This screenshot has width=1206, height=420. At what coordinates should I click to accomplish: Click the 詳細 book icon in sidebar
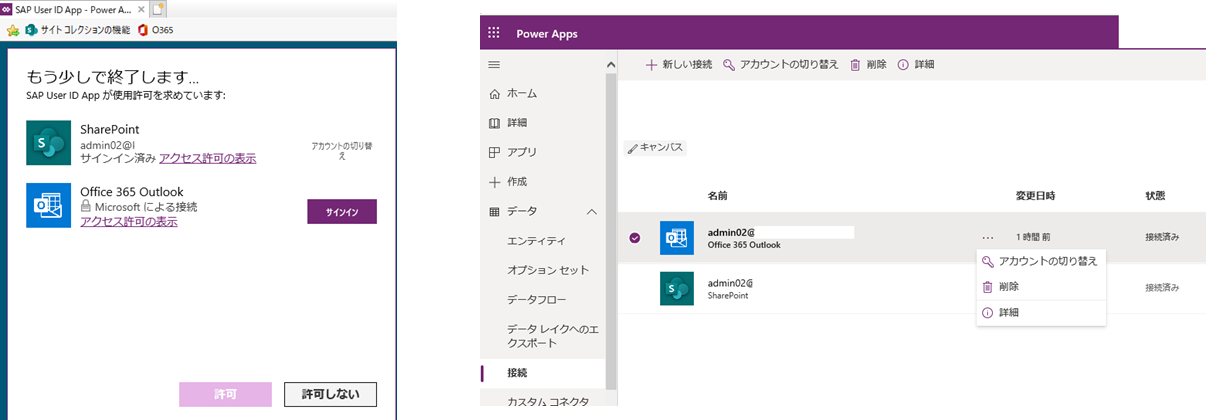(x=494, y=123)
